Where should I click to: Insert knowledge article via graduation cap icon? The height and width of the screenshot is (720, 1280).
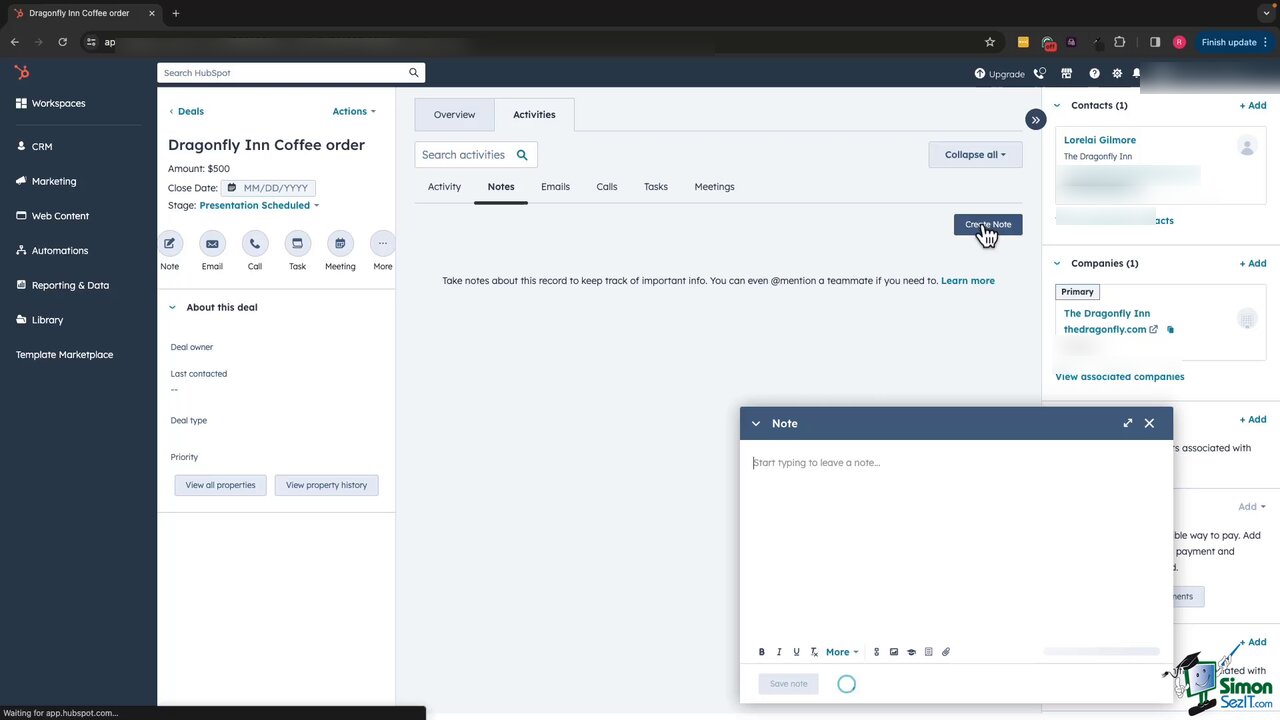(x=911, y=652)
